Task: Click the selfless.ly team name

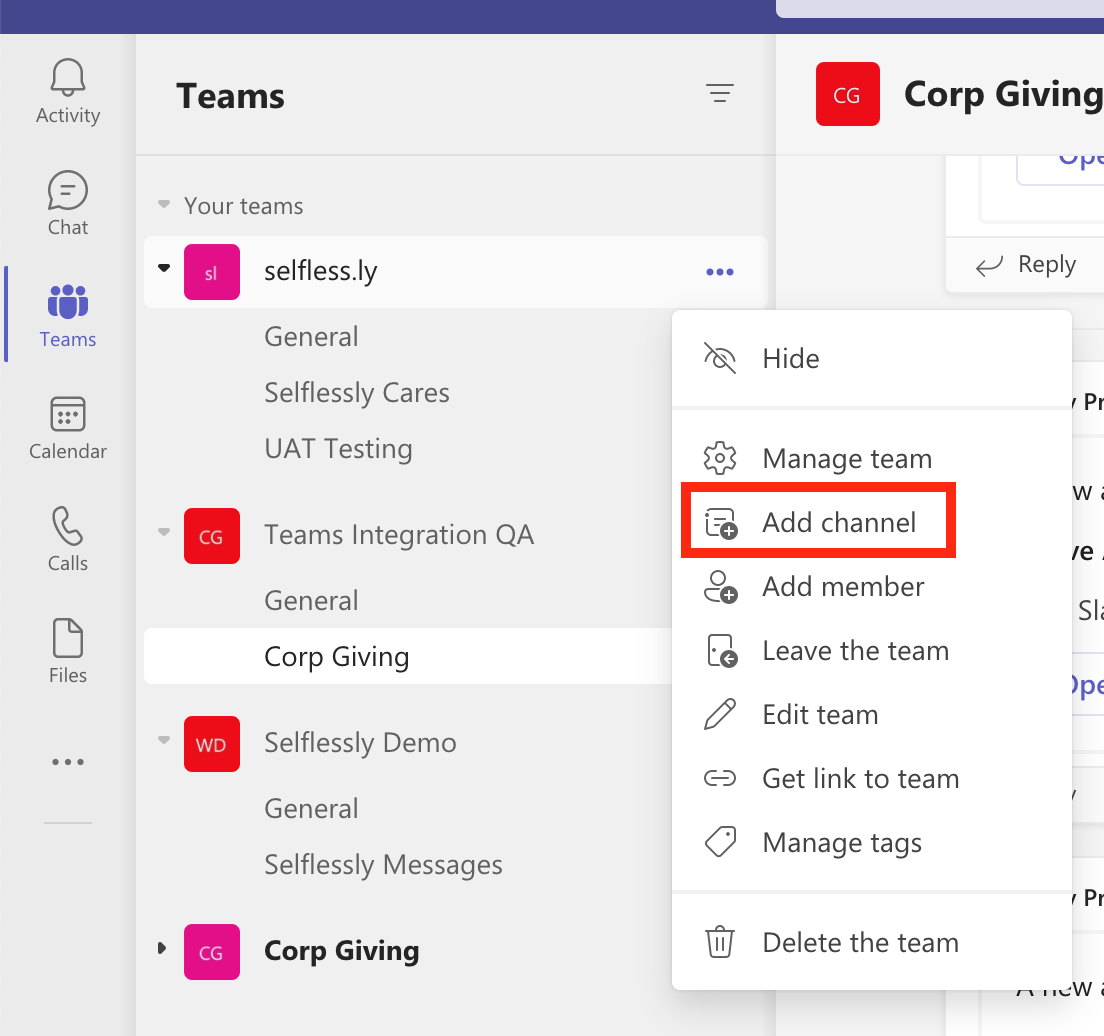Action: pyautogui.click(x=321, y=271)
